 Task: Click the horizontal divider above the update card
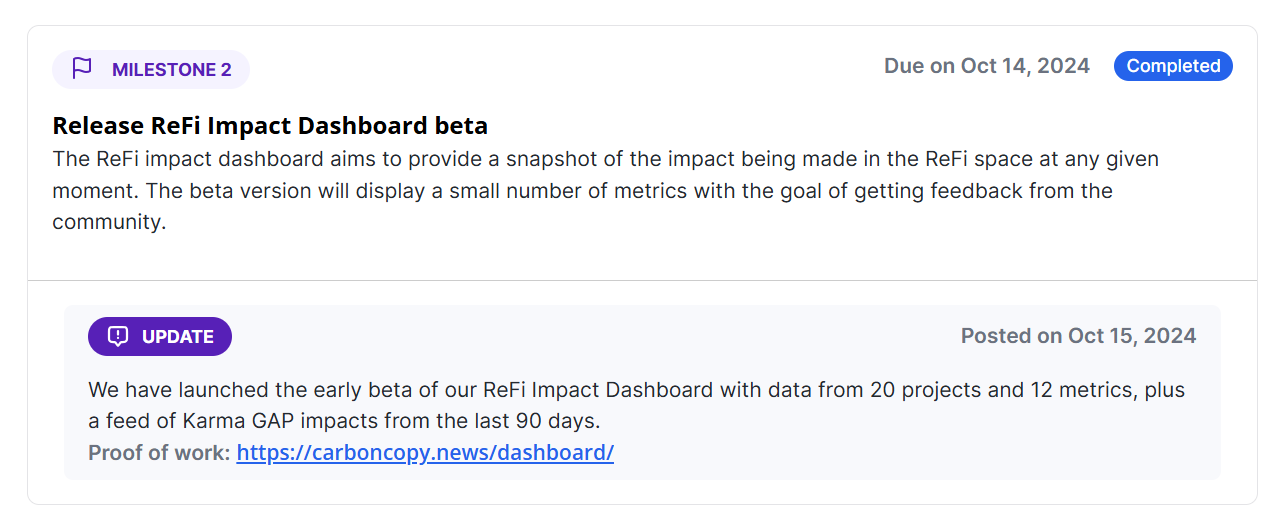coord(642,280)
